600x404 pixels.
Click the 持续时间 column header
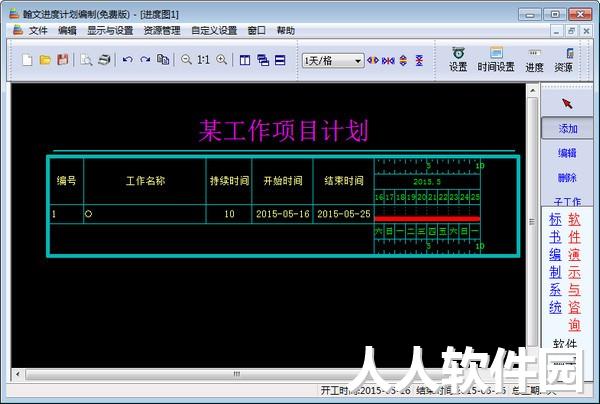tap(229, 181)
